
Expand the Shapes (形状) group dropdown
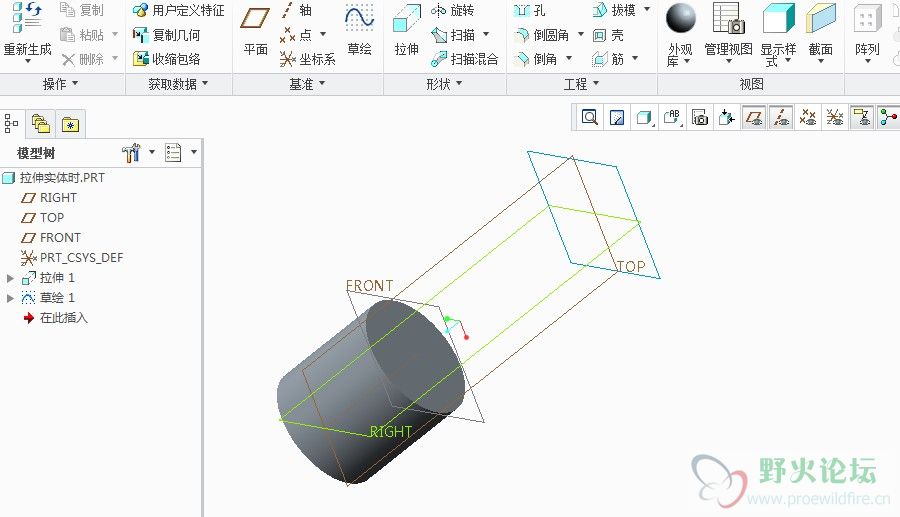pyautogui.click(x=444, y=84)
